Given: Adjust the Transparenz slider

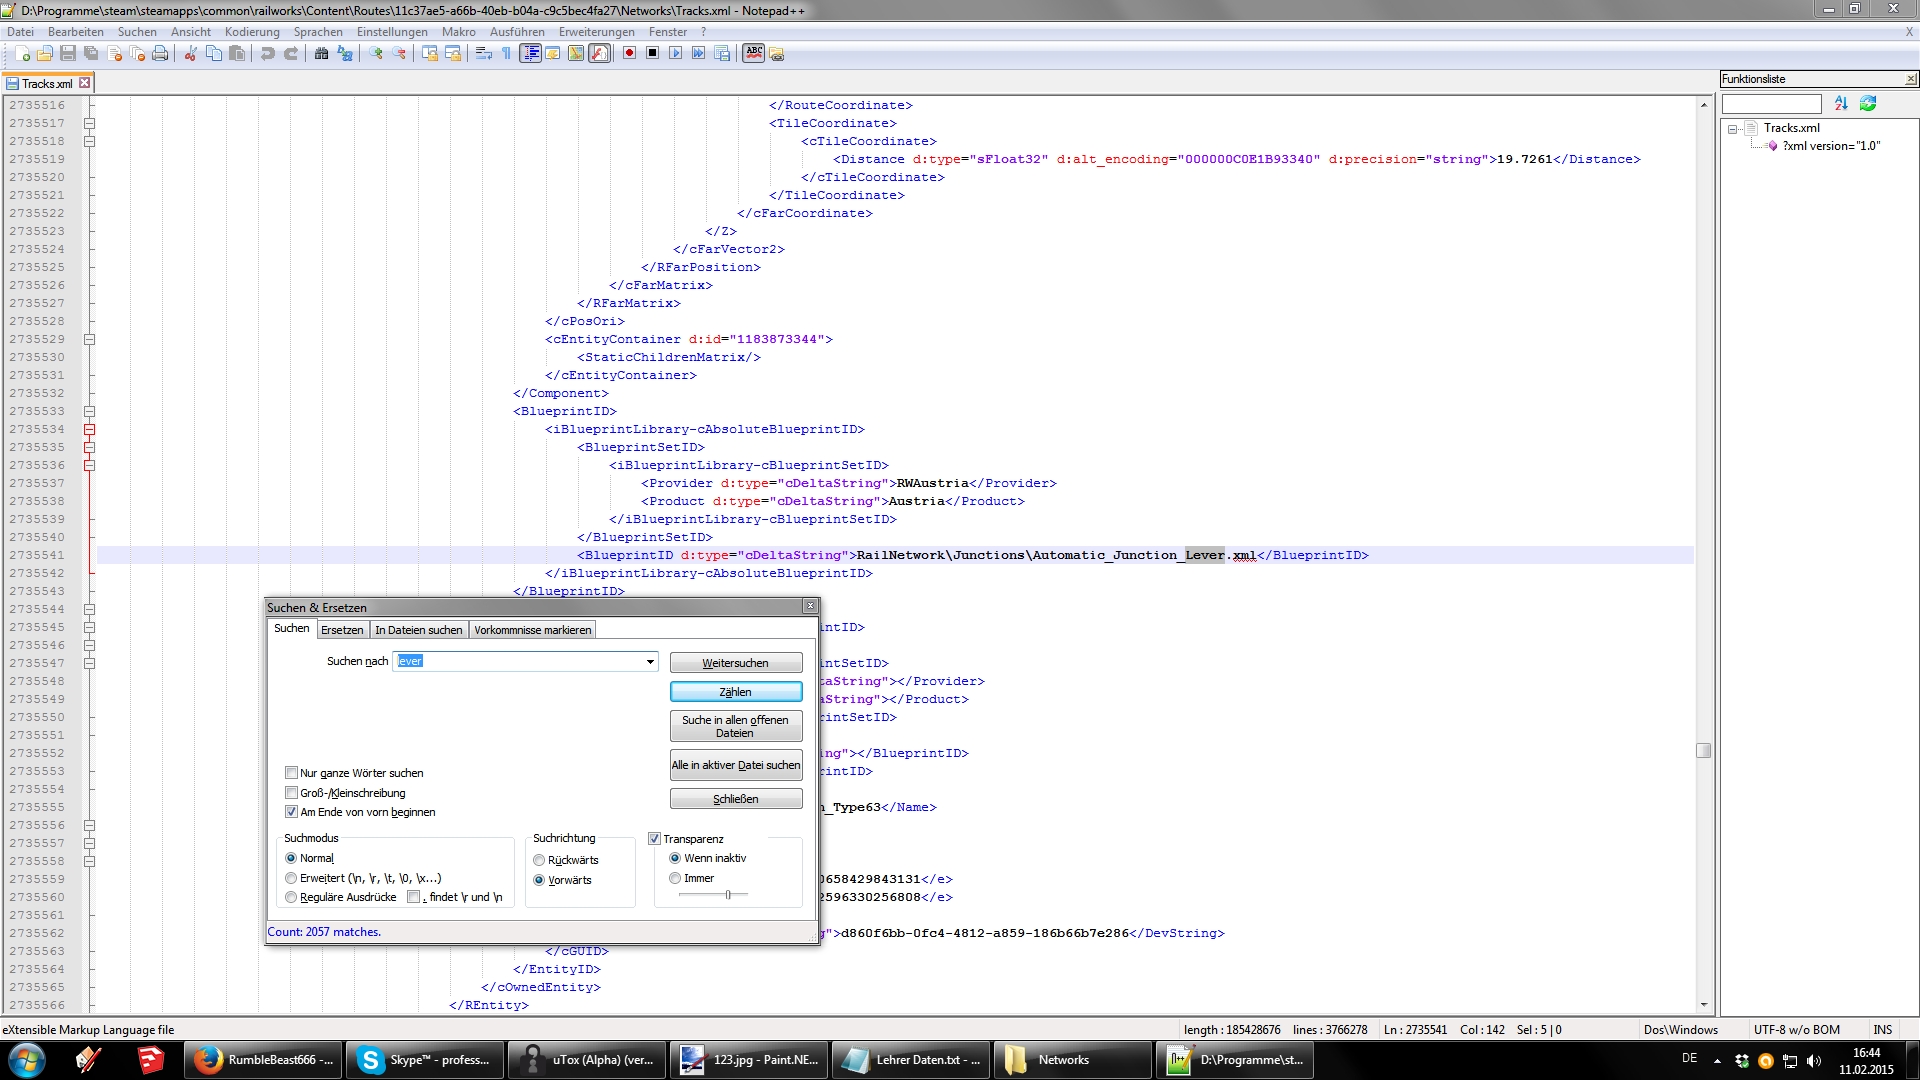Looking at the screenshot, I should (728, 895).
